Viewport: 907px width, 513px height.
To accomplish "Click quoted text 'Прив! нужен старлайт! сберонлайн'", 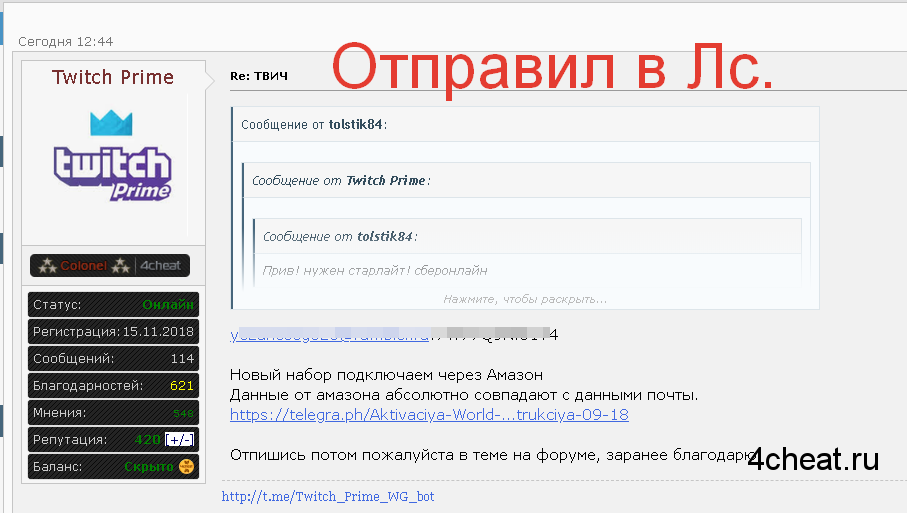I will tap(375, 271).
